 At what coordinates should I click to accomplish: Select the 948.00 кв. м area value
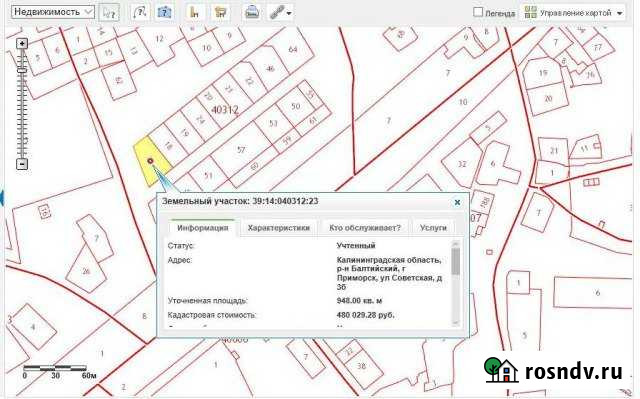pos(359,301)
